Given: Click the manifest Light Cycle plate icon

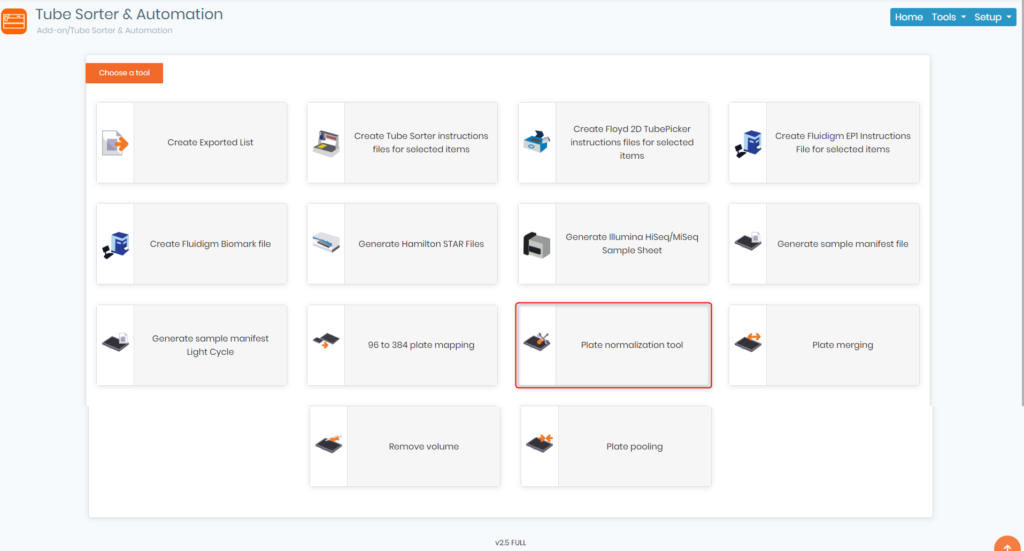Looking at the screenshot, I should pos(116,342).
